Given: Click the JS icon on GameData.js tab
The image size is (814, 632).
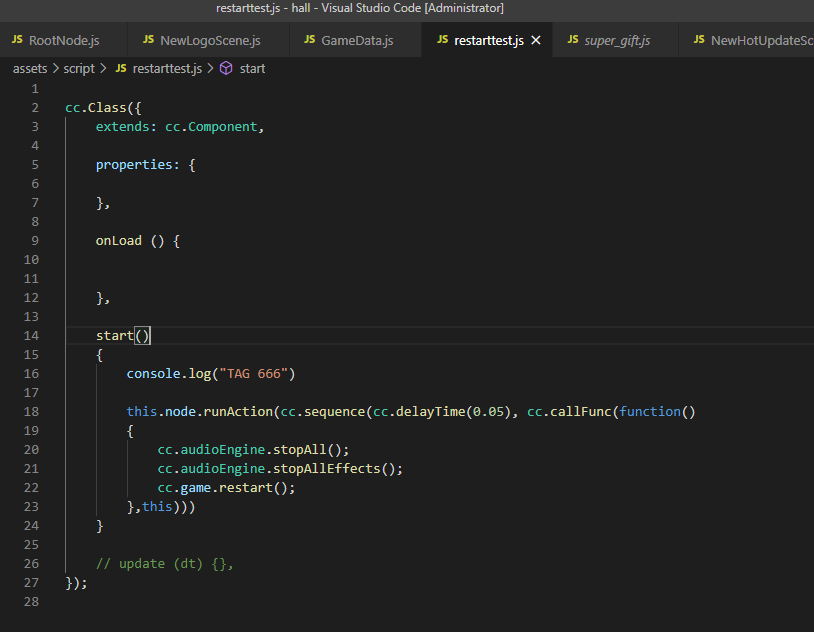Looking at the screenshot, I should click(309, 39).
